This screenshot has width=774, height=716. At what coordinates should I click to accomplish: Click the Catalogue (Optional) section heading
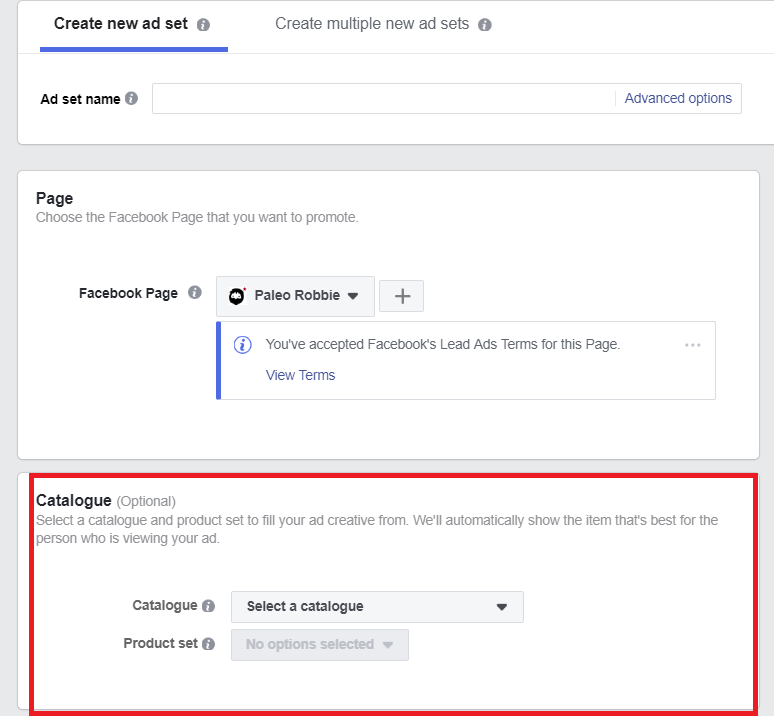[x=105, y=500]
